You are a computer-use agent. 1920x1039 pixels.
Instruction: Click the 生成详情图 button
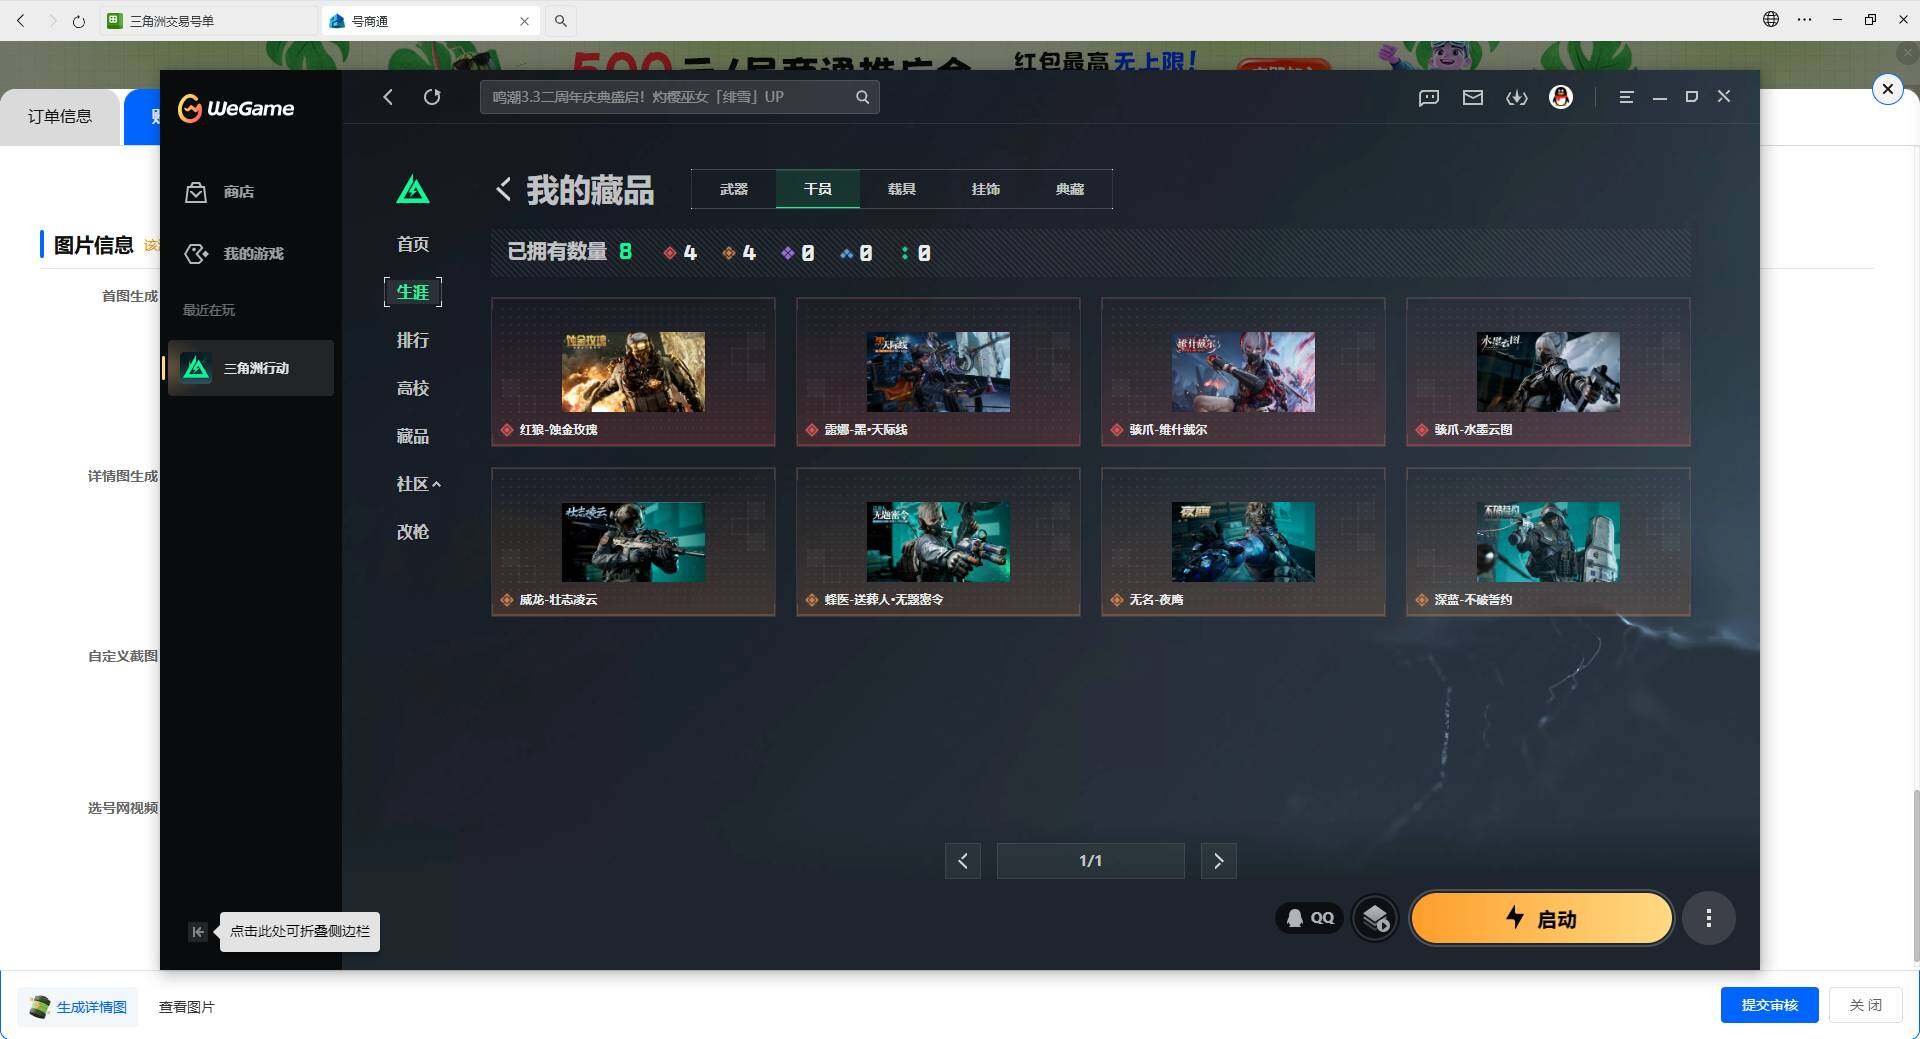pyautogui.click(x=78, y=1007)
